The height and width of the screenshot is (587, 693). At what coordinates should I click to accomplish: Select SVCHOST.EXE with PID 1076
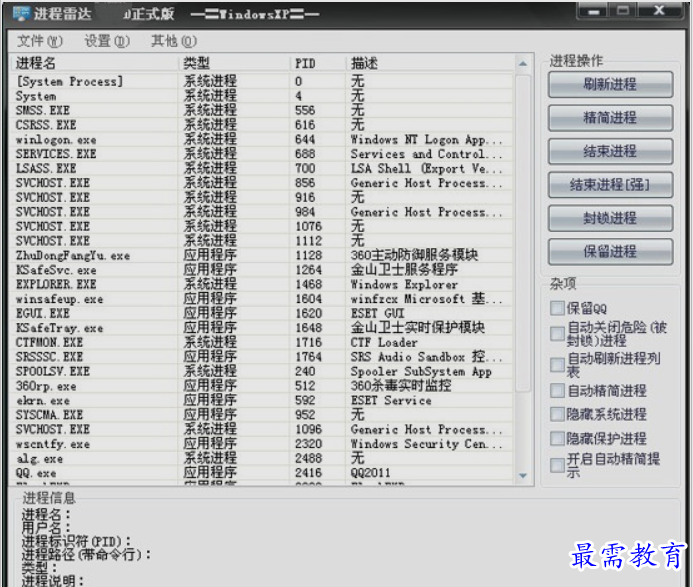coord(262,226)
